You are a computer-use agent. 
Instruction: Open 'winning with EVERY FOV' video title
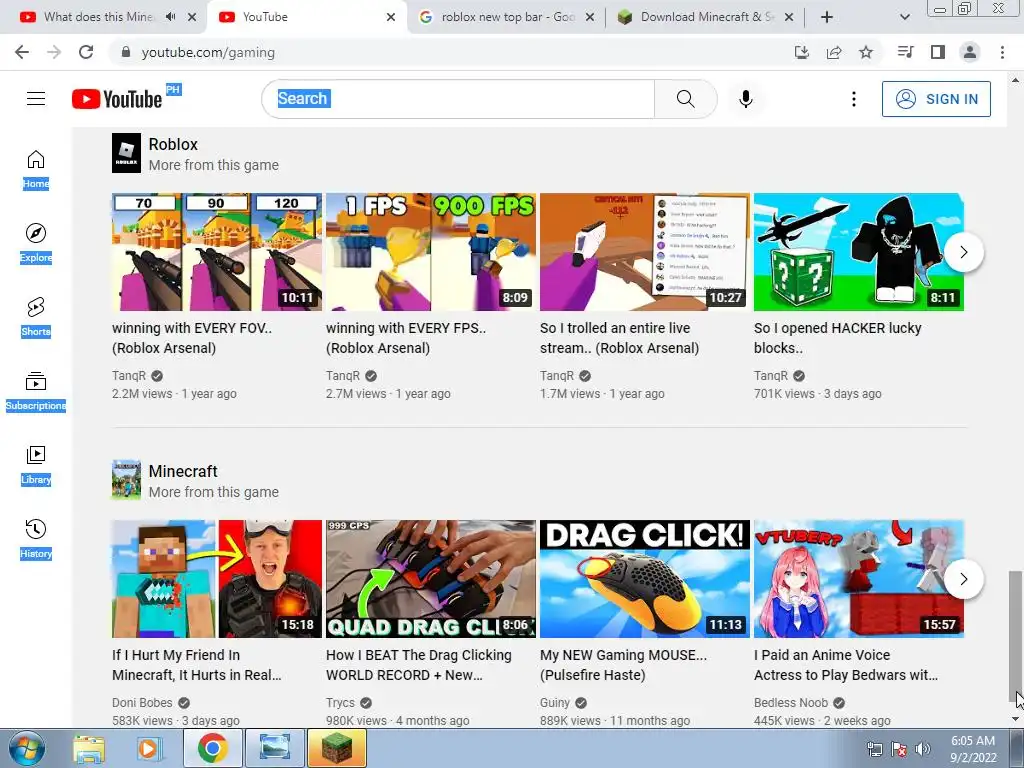click(x=192, y=338)
